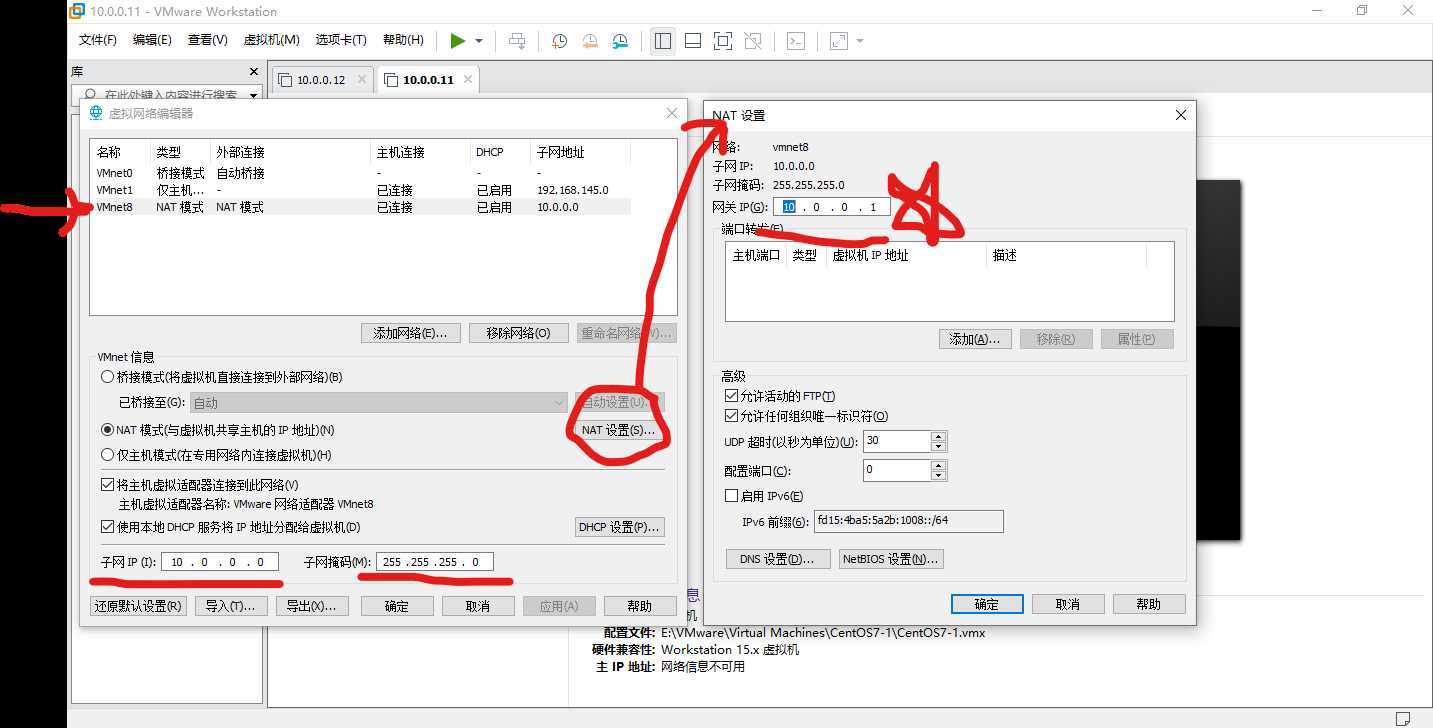Switch to the 10.0.0.11 tab
Viewport: 1433px width, 728px height.
click(x=427, y=80)
